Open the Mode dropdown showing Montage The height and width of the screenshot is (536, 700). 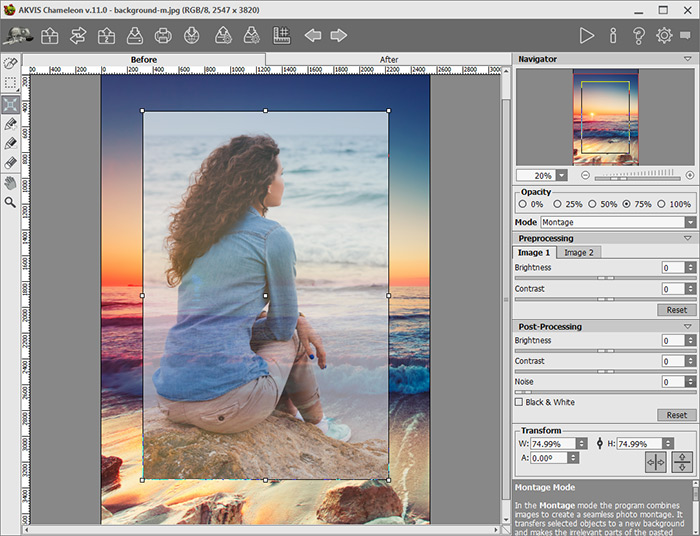coord(618,222)
